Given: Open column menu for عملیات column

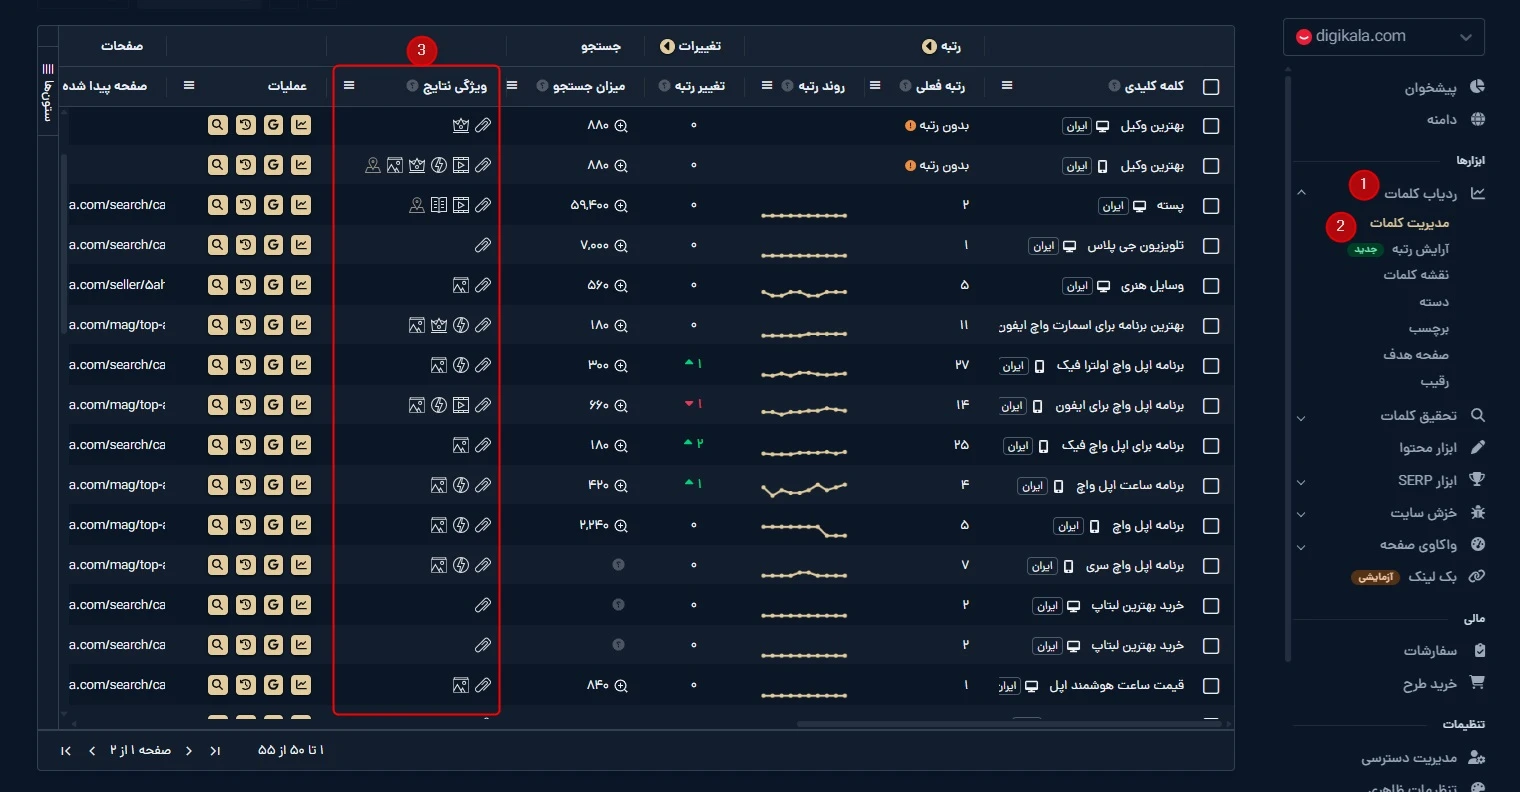Looking at the screenshot, I should [x=189, y=86].
